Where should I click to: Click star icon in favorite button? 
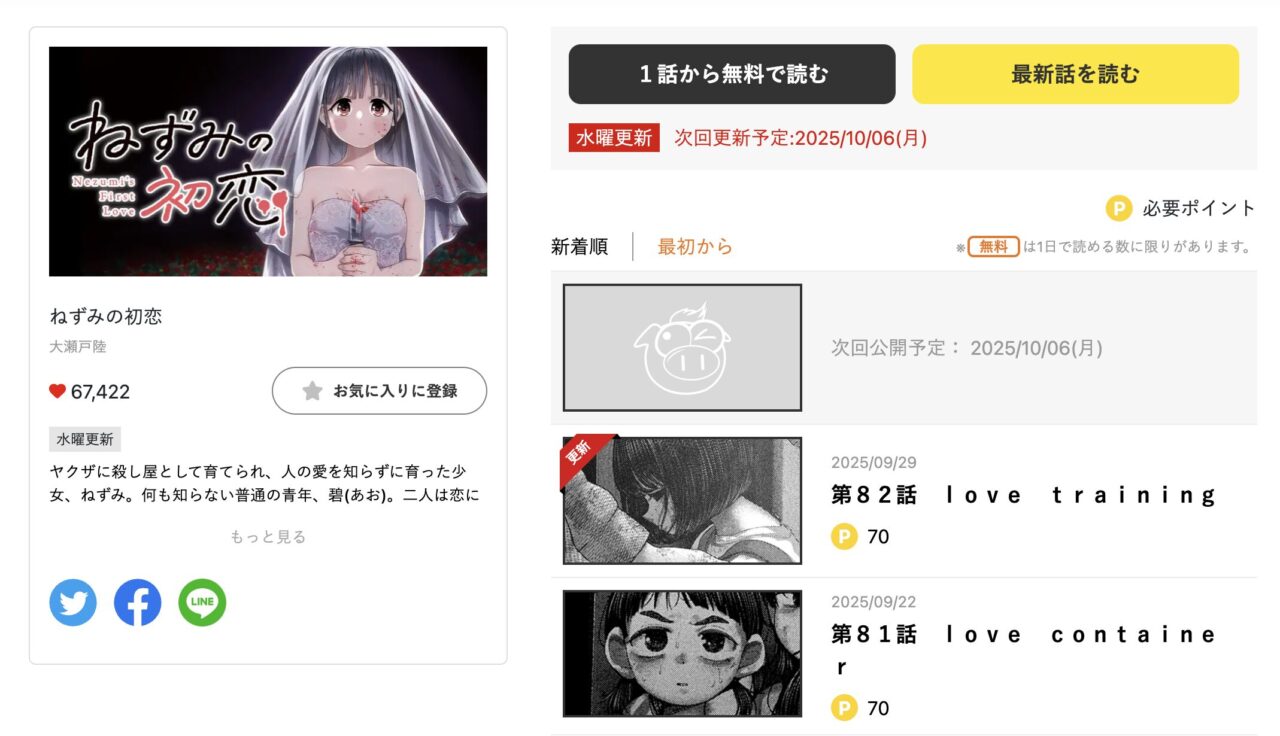tap(312, 391)
